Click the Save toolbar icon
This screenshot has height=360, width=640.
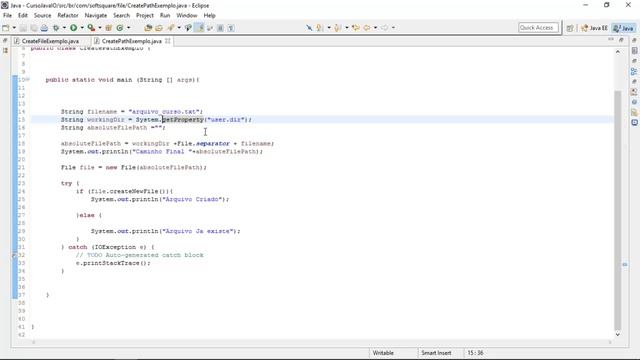click(x=23, y=28)
